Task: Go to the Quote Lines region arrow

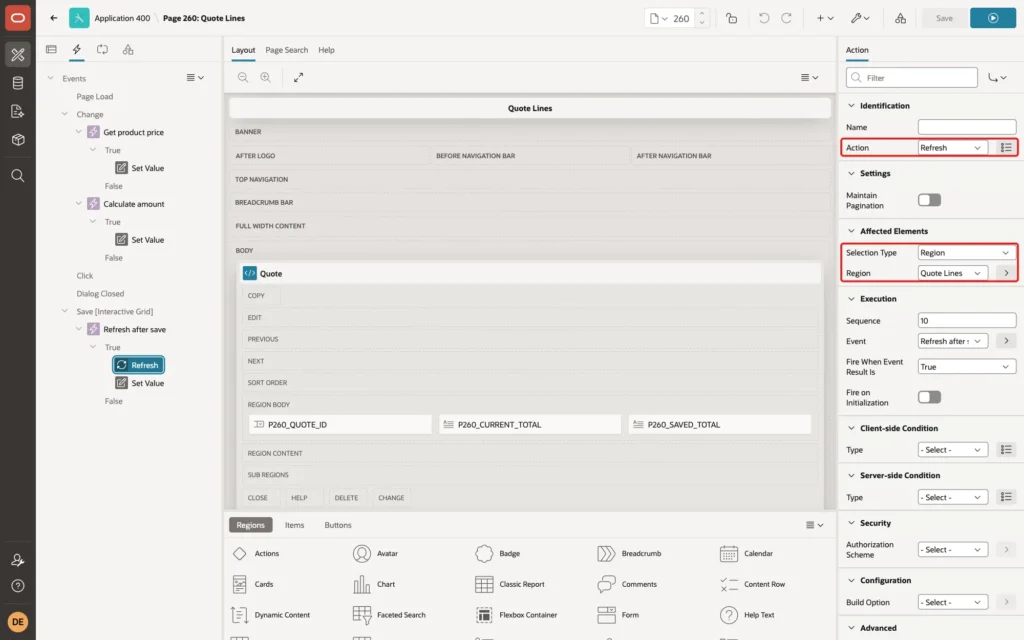Action: click(x=1006, y=273)
